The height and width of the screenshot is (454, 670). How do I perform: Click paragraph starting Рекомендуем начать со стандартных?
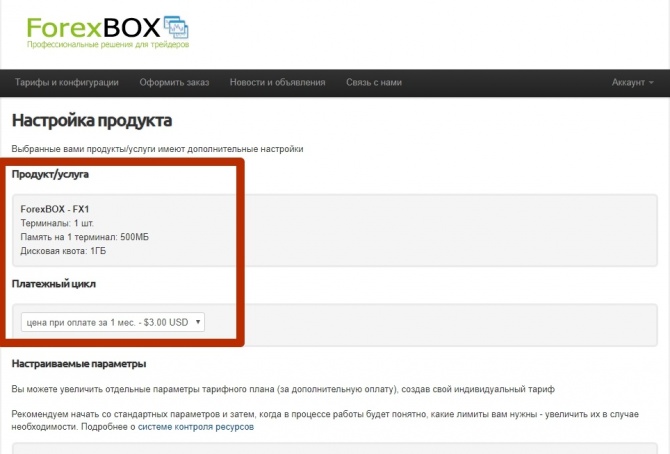point(325,420)
